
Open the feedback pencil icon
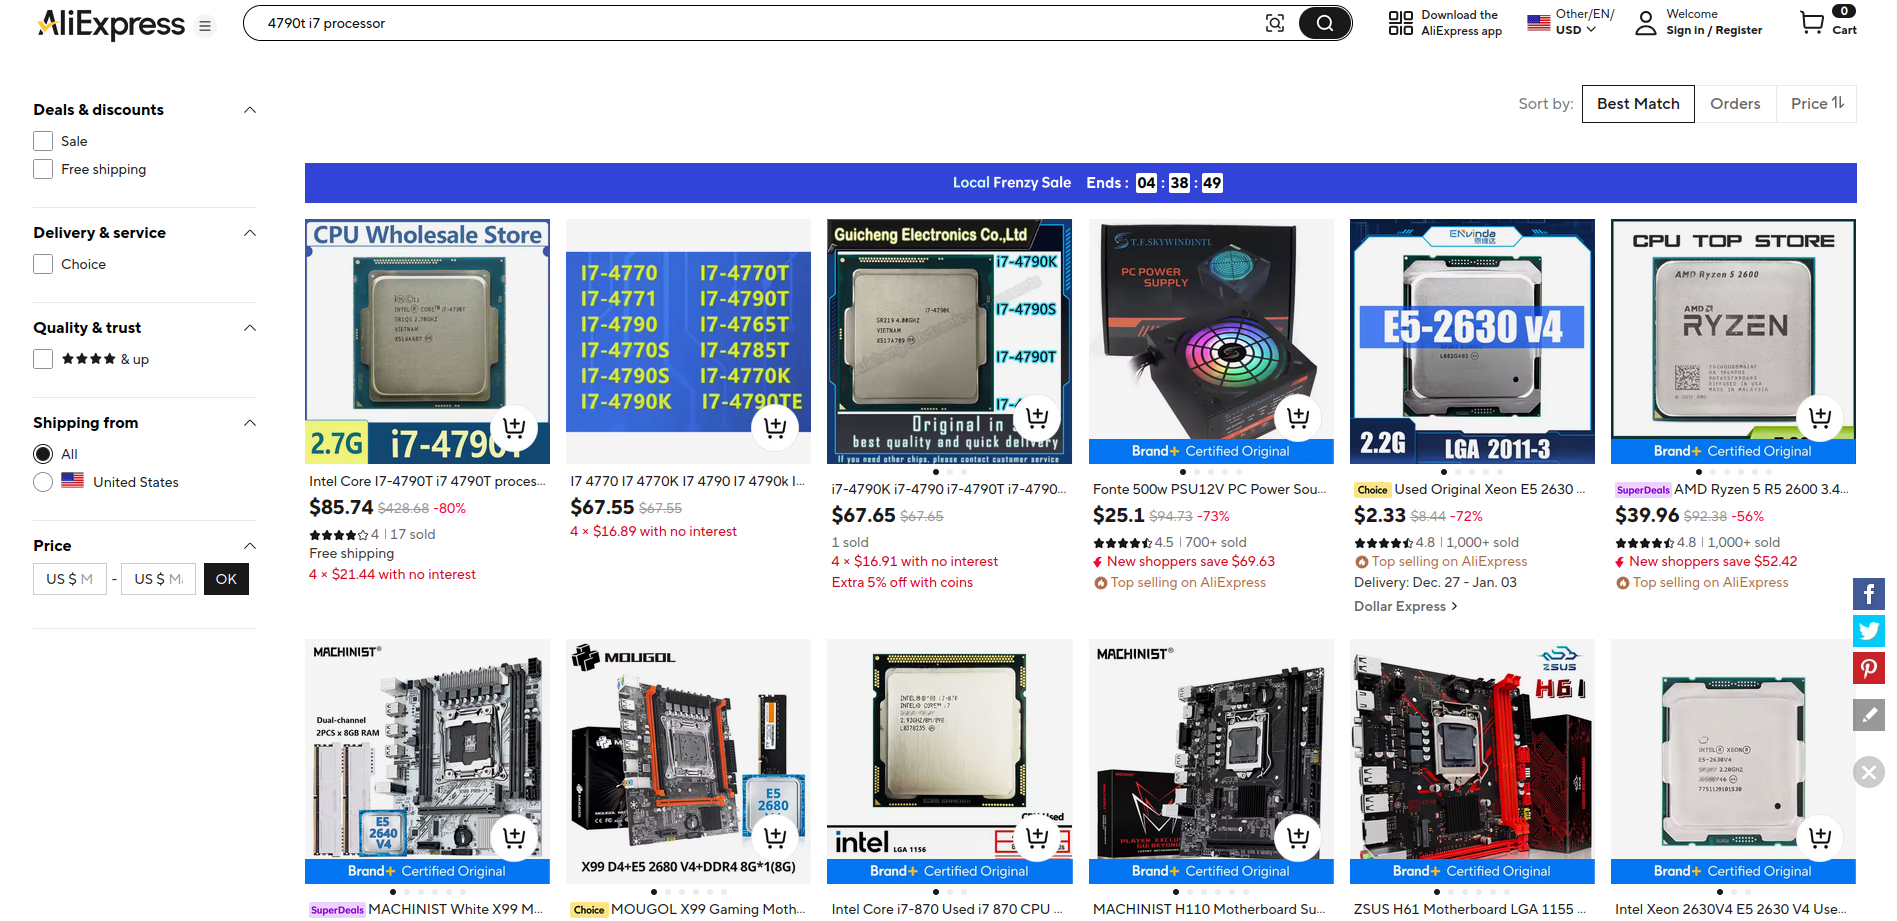[1869, 715]
